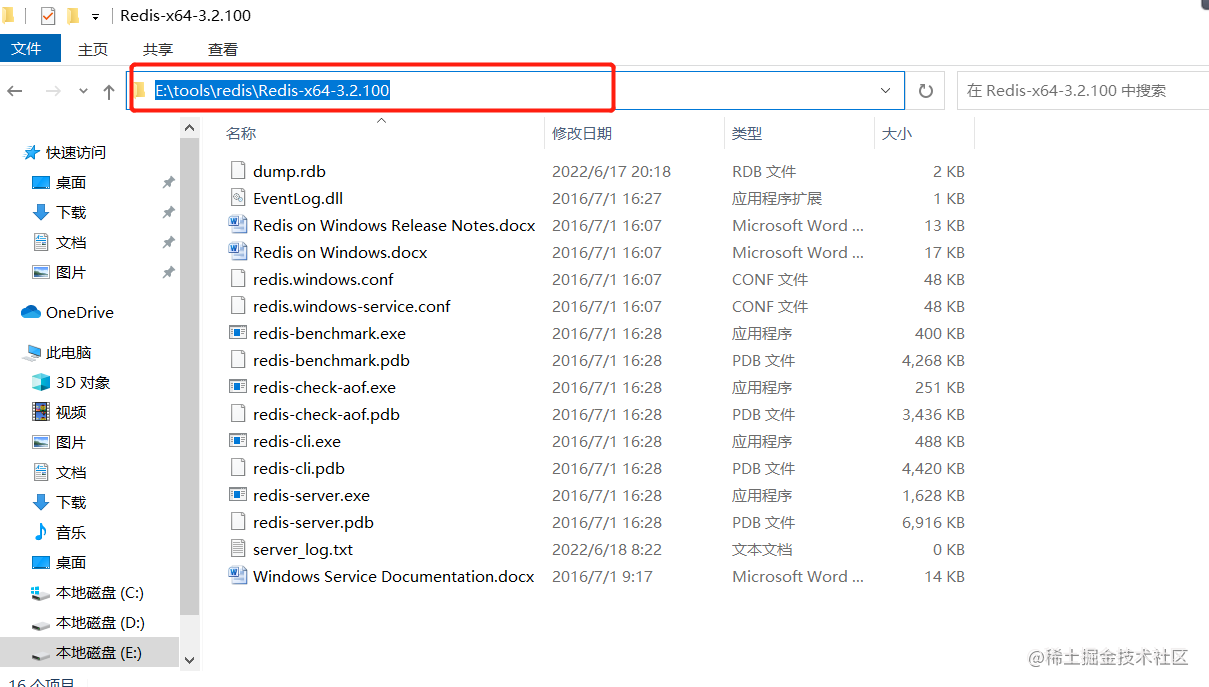1209x687 pixels.
Task: Go up one folder with the up arrow
Action: (109, 91)
